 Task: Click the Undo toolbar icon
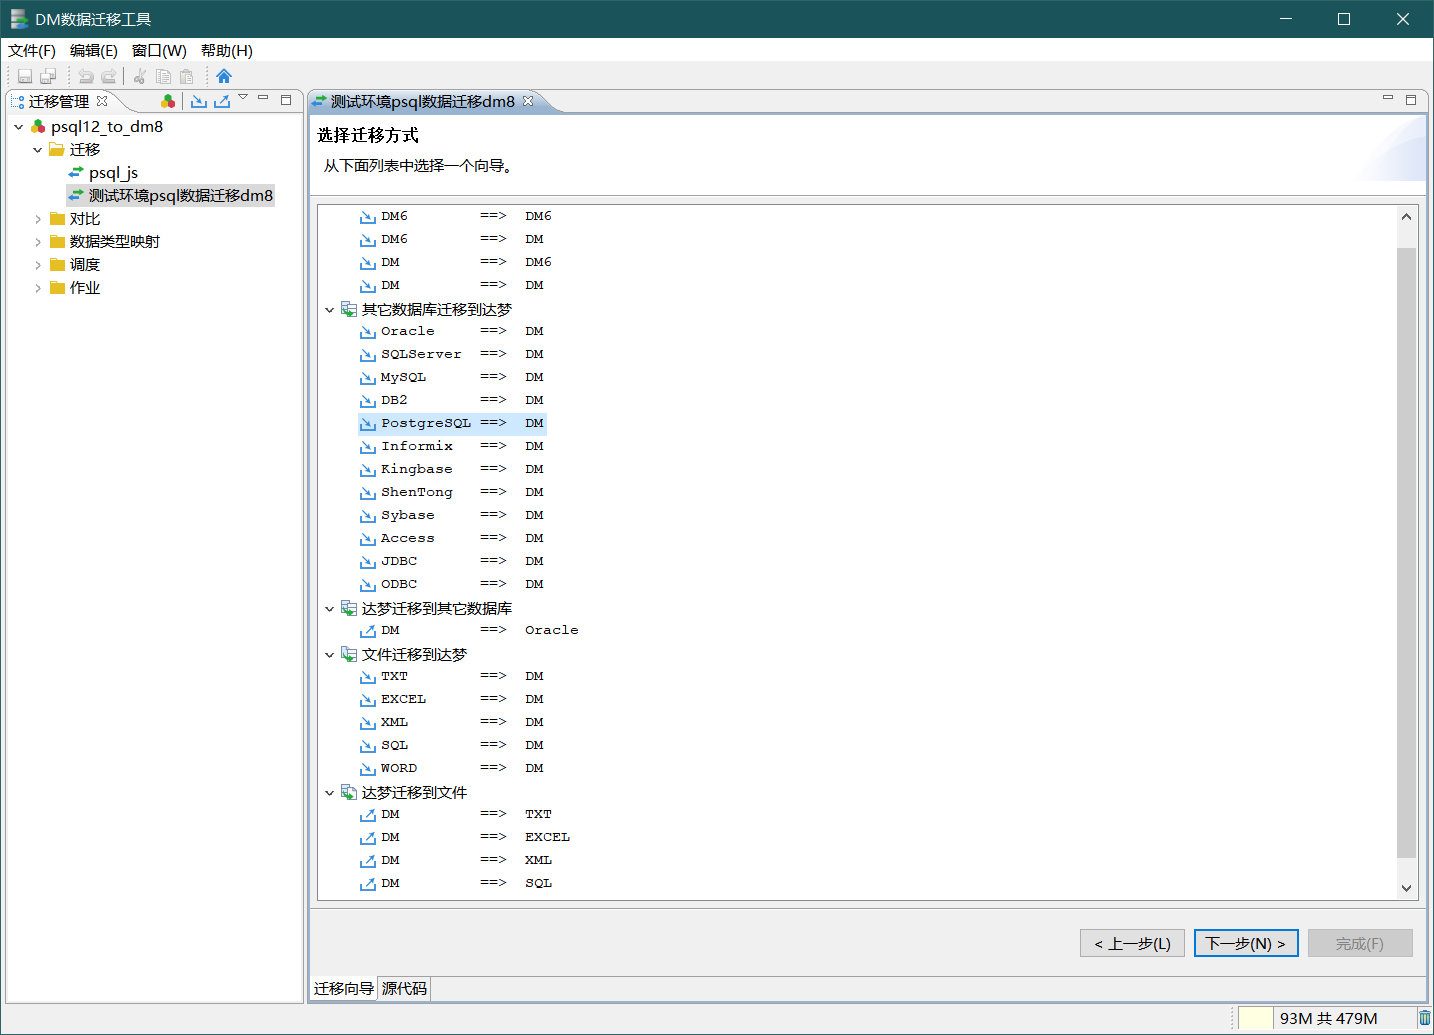pyautogui.click(x=86, y=77)
